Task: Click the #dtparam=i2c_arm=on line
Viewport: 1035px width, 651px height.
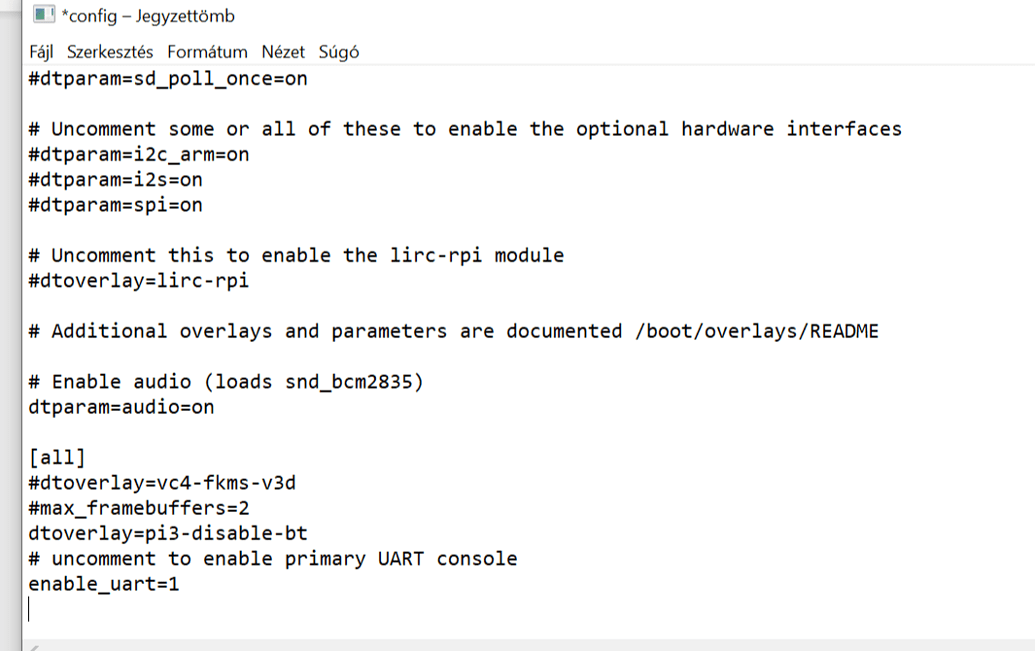Action: [138, 155]
